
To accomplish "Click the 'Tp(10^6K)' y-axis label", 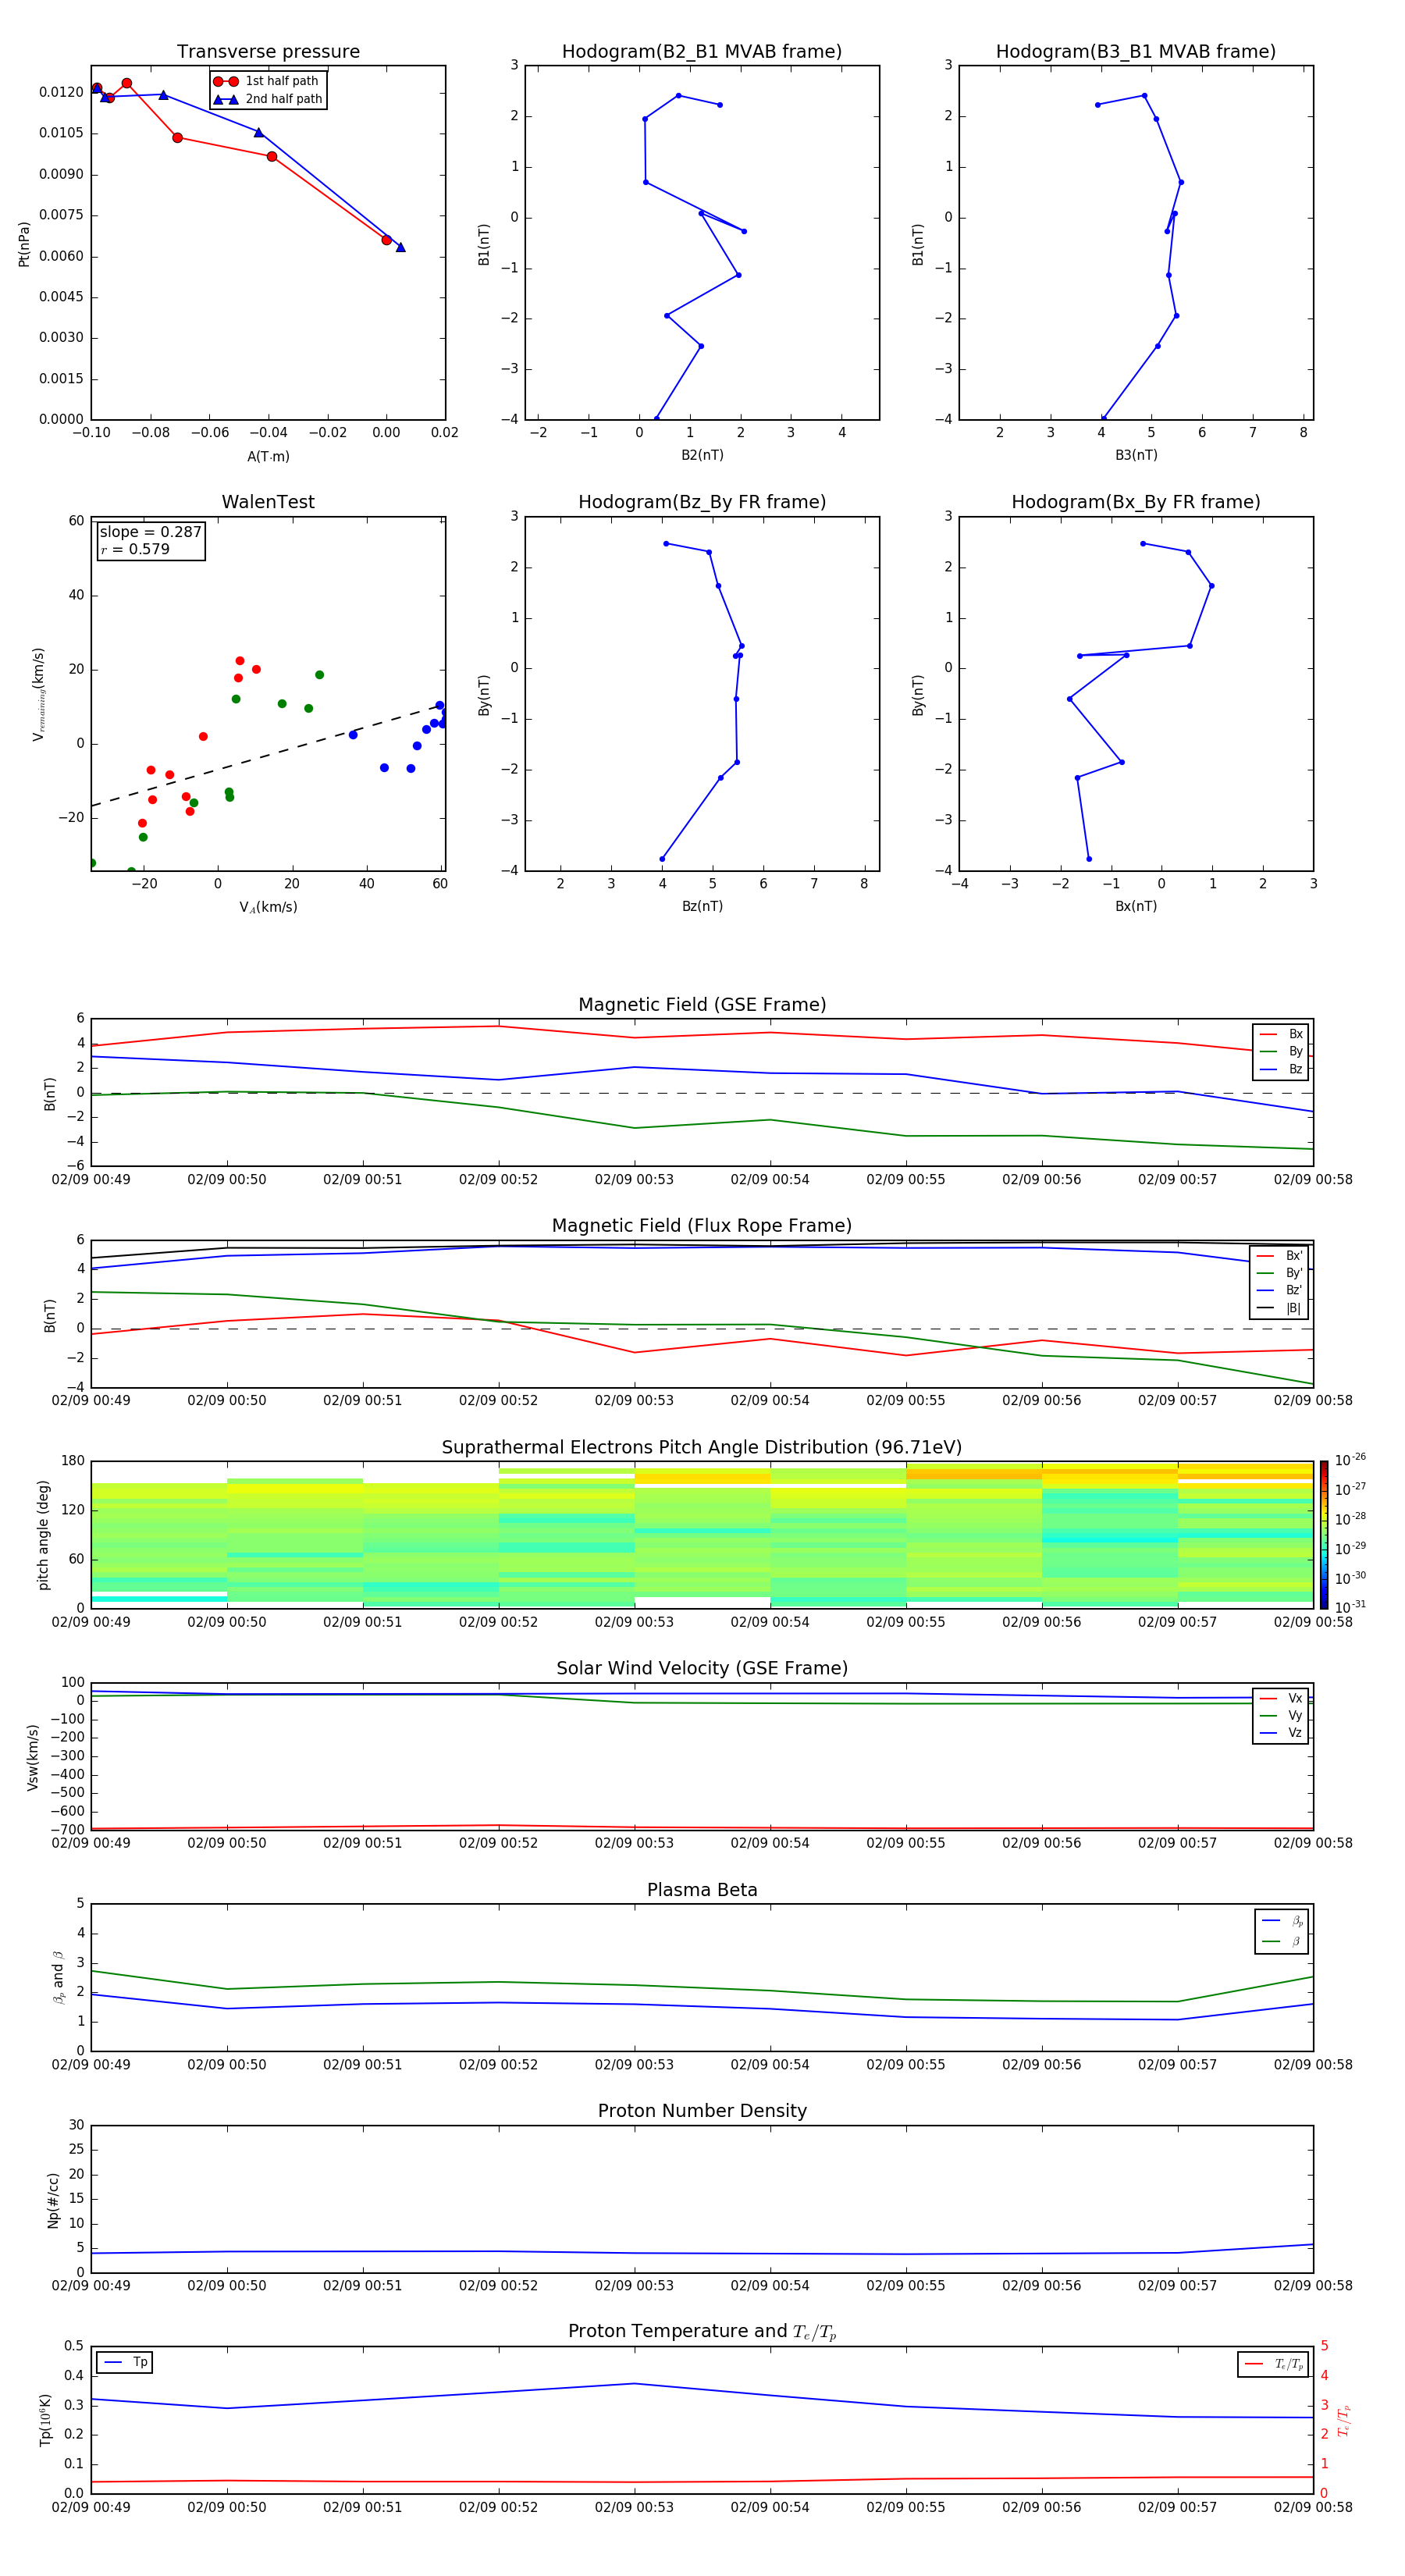I will 45,2420.
